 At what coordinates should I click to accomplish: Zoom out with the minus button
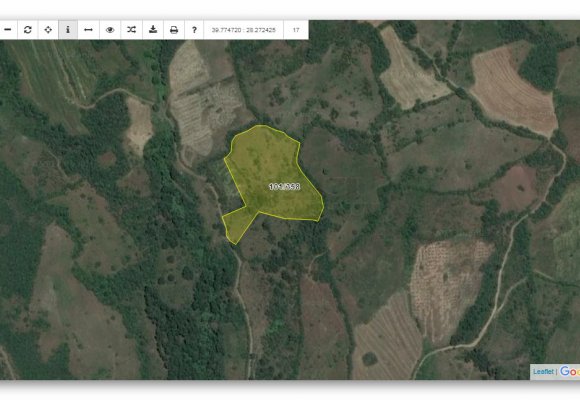tap(8, 30)
